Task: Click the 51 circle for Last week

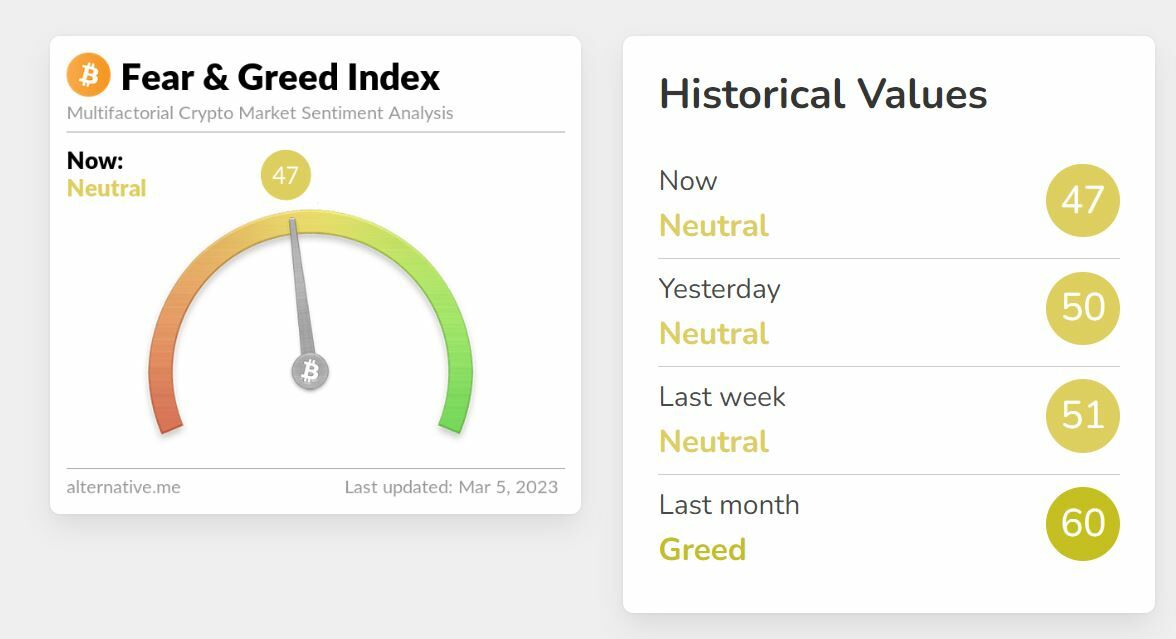Action: point(1082,416)
